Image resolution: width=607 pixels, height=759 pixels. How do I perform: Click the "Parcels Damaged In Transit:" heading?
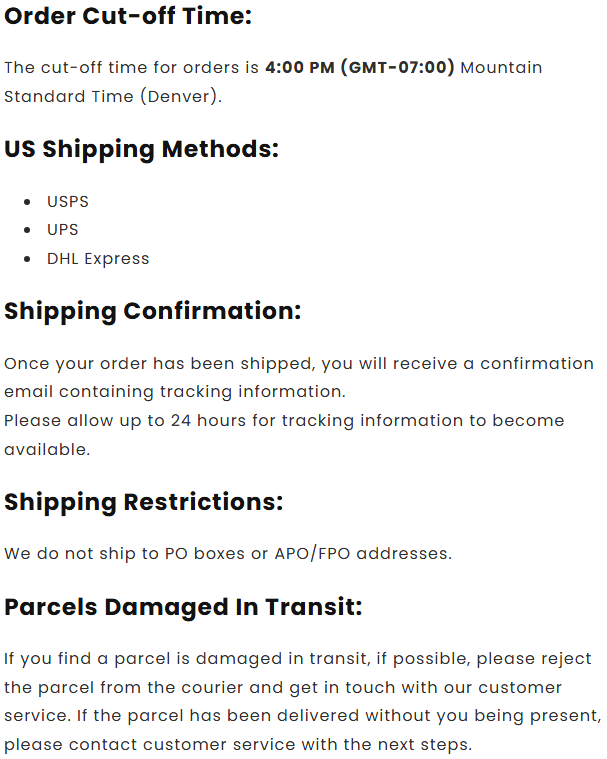[183, 607]
